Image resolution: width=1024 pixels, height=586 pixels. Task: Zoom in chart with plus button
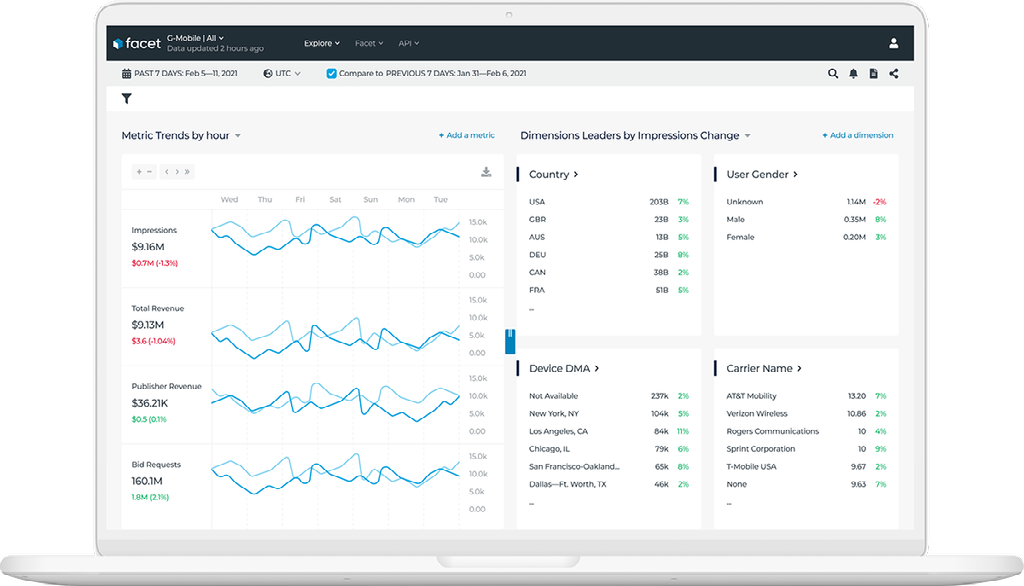139,172
